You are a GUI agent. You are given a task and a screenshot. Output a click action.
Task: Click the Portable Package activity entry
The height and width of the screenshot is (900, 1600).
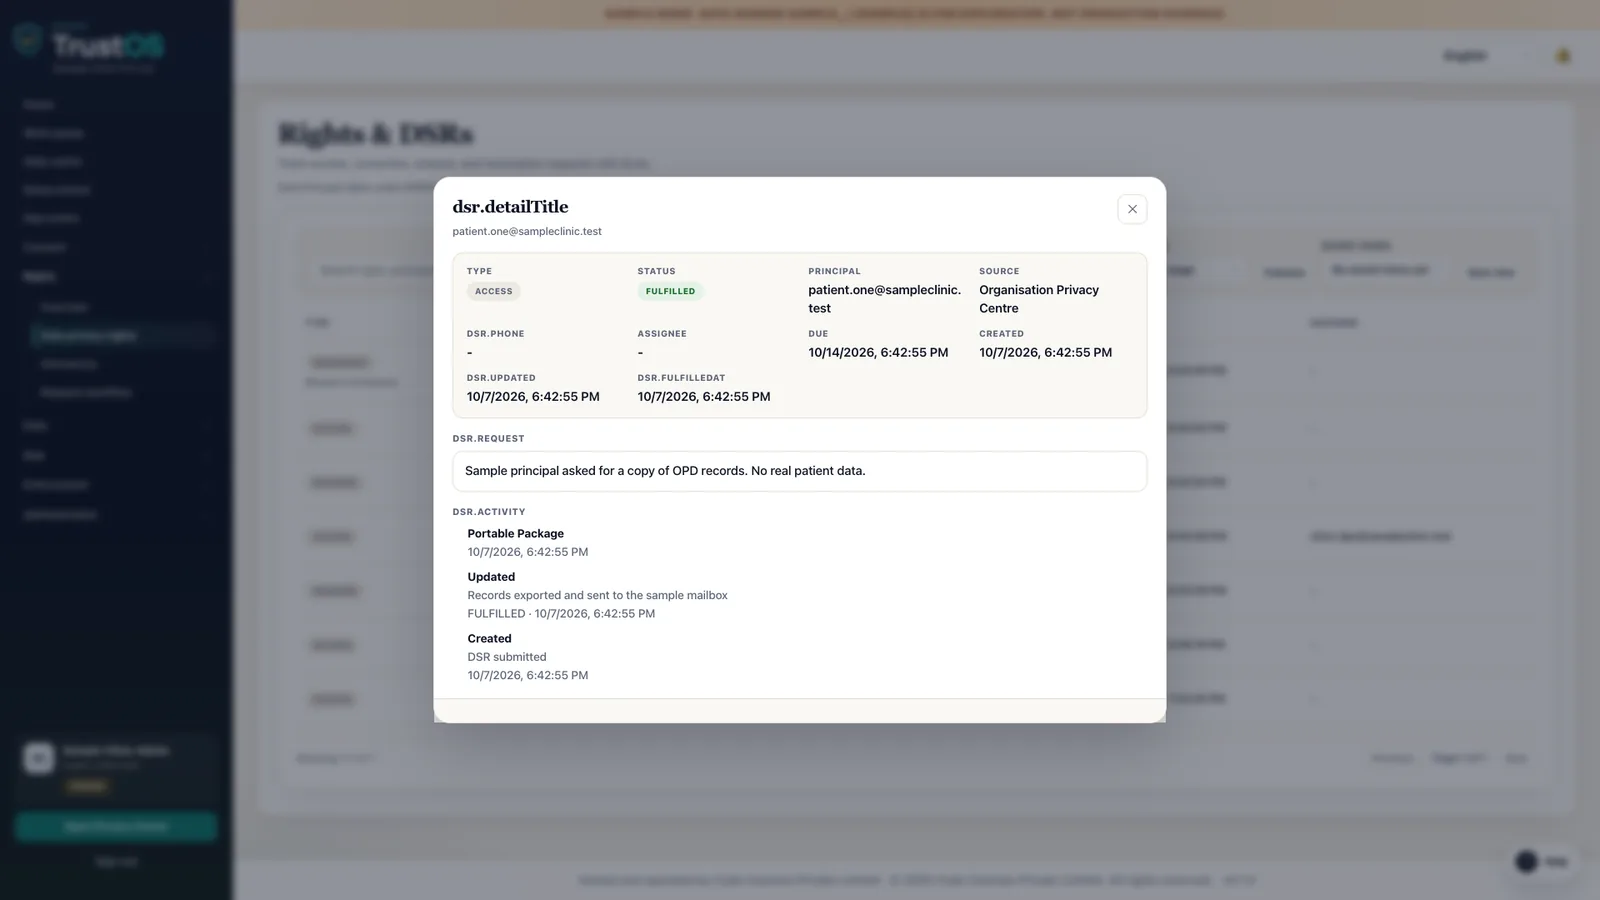515,533
